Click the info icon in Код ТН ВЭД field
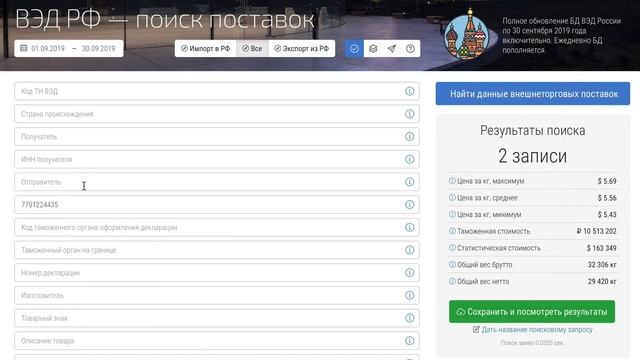This screenshot has height=360, width=640. click(409, 91)
